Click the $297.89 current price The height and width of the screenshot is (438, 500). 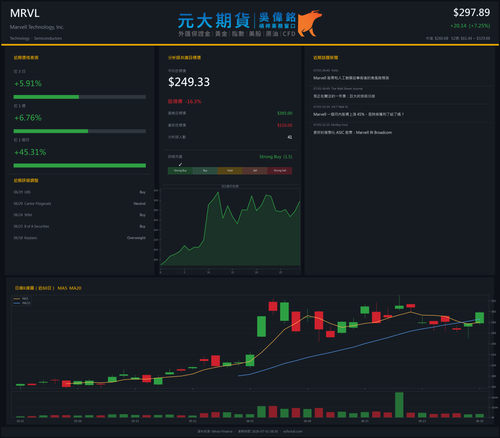471,13
